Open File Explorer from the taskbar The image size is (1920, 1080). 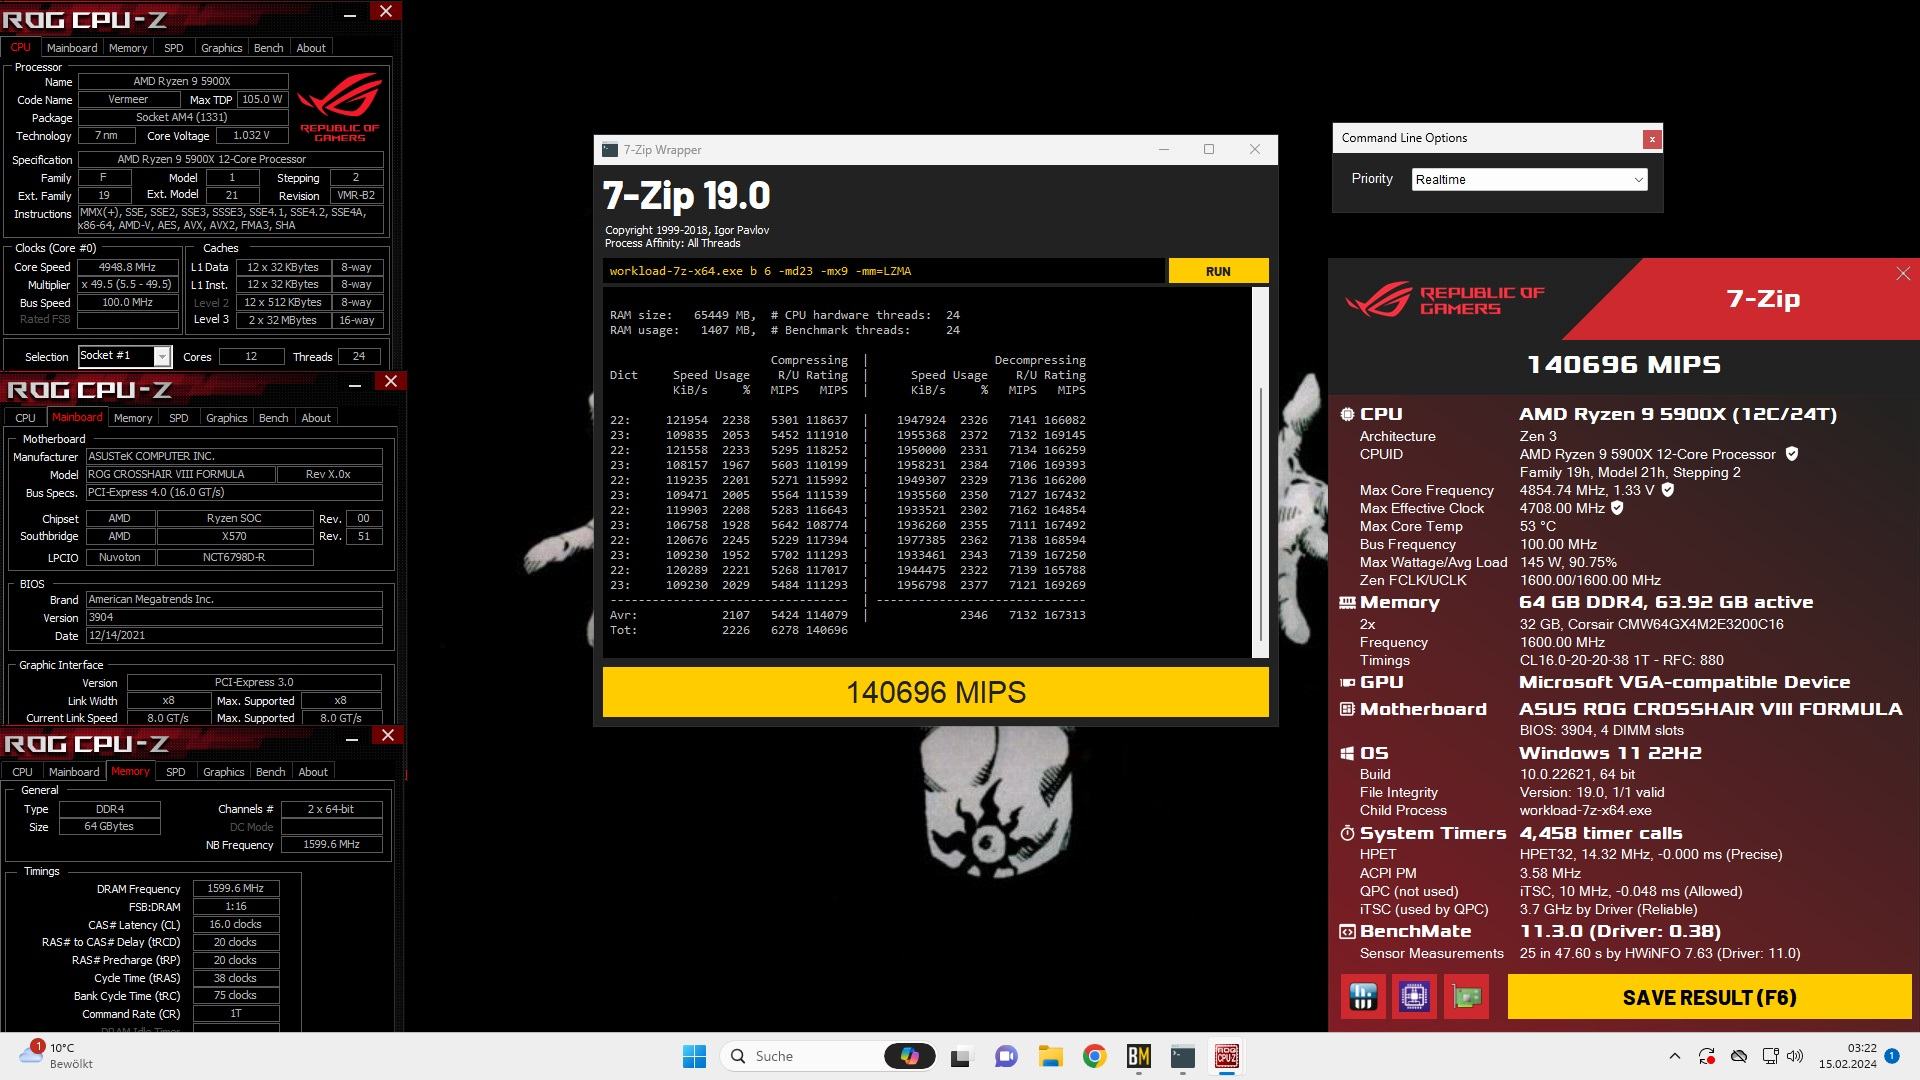point(1050,1056)
